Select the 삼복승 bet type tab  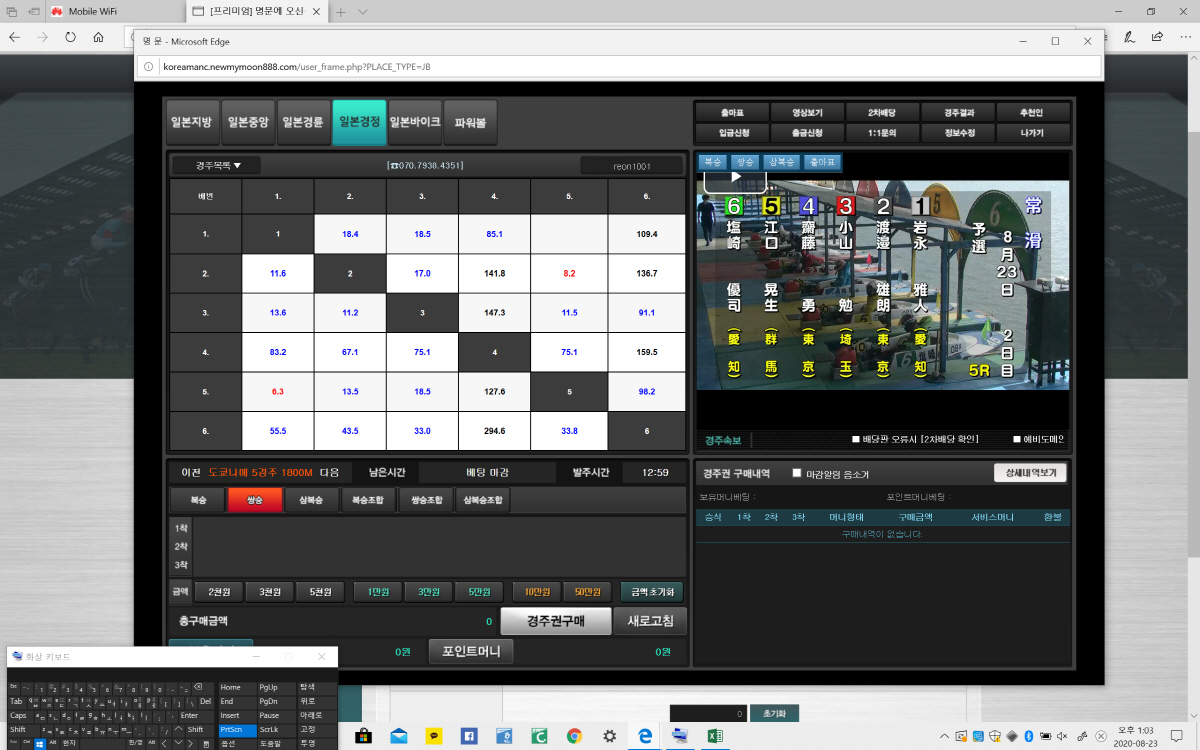(311, 500)
